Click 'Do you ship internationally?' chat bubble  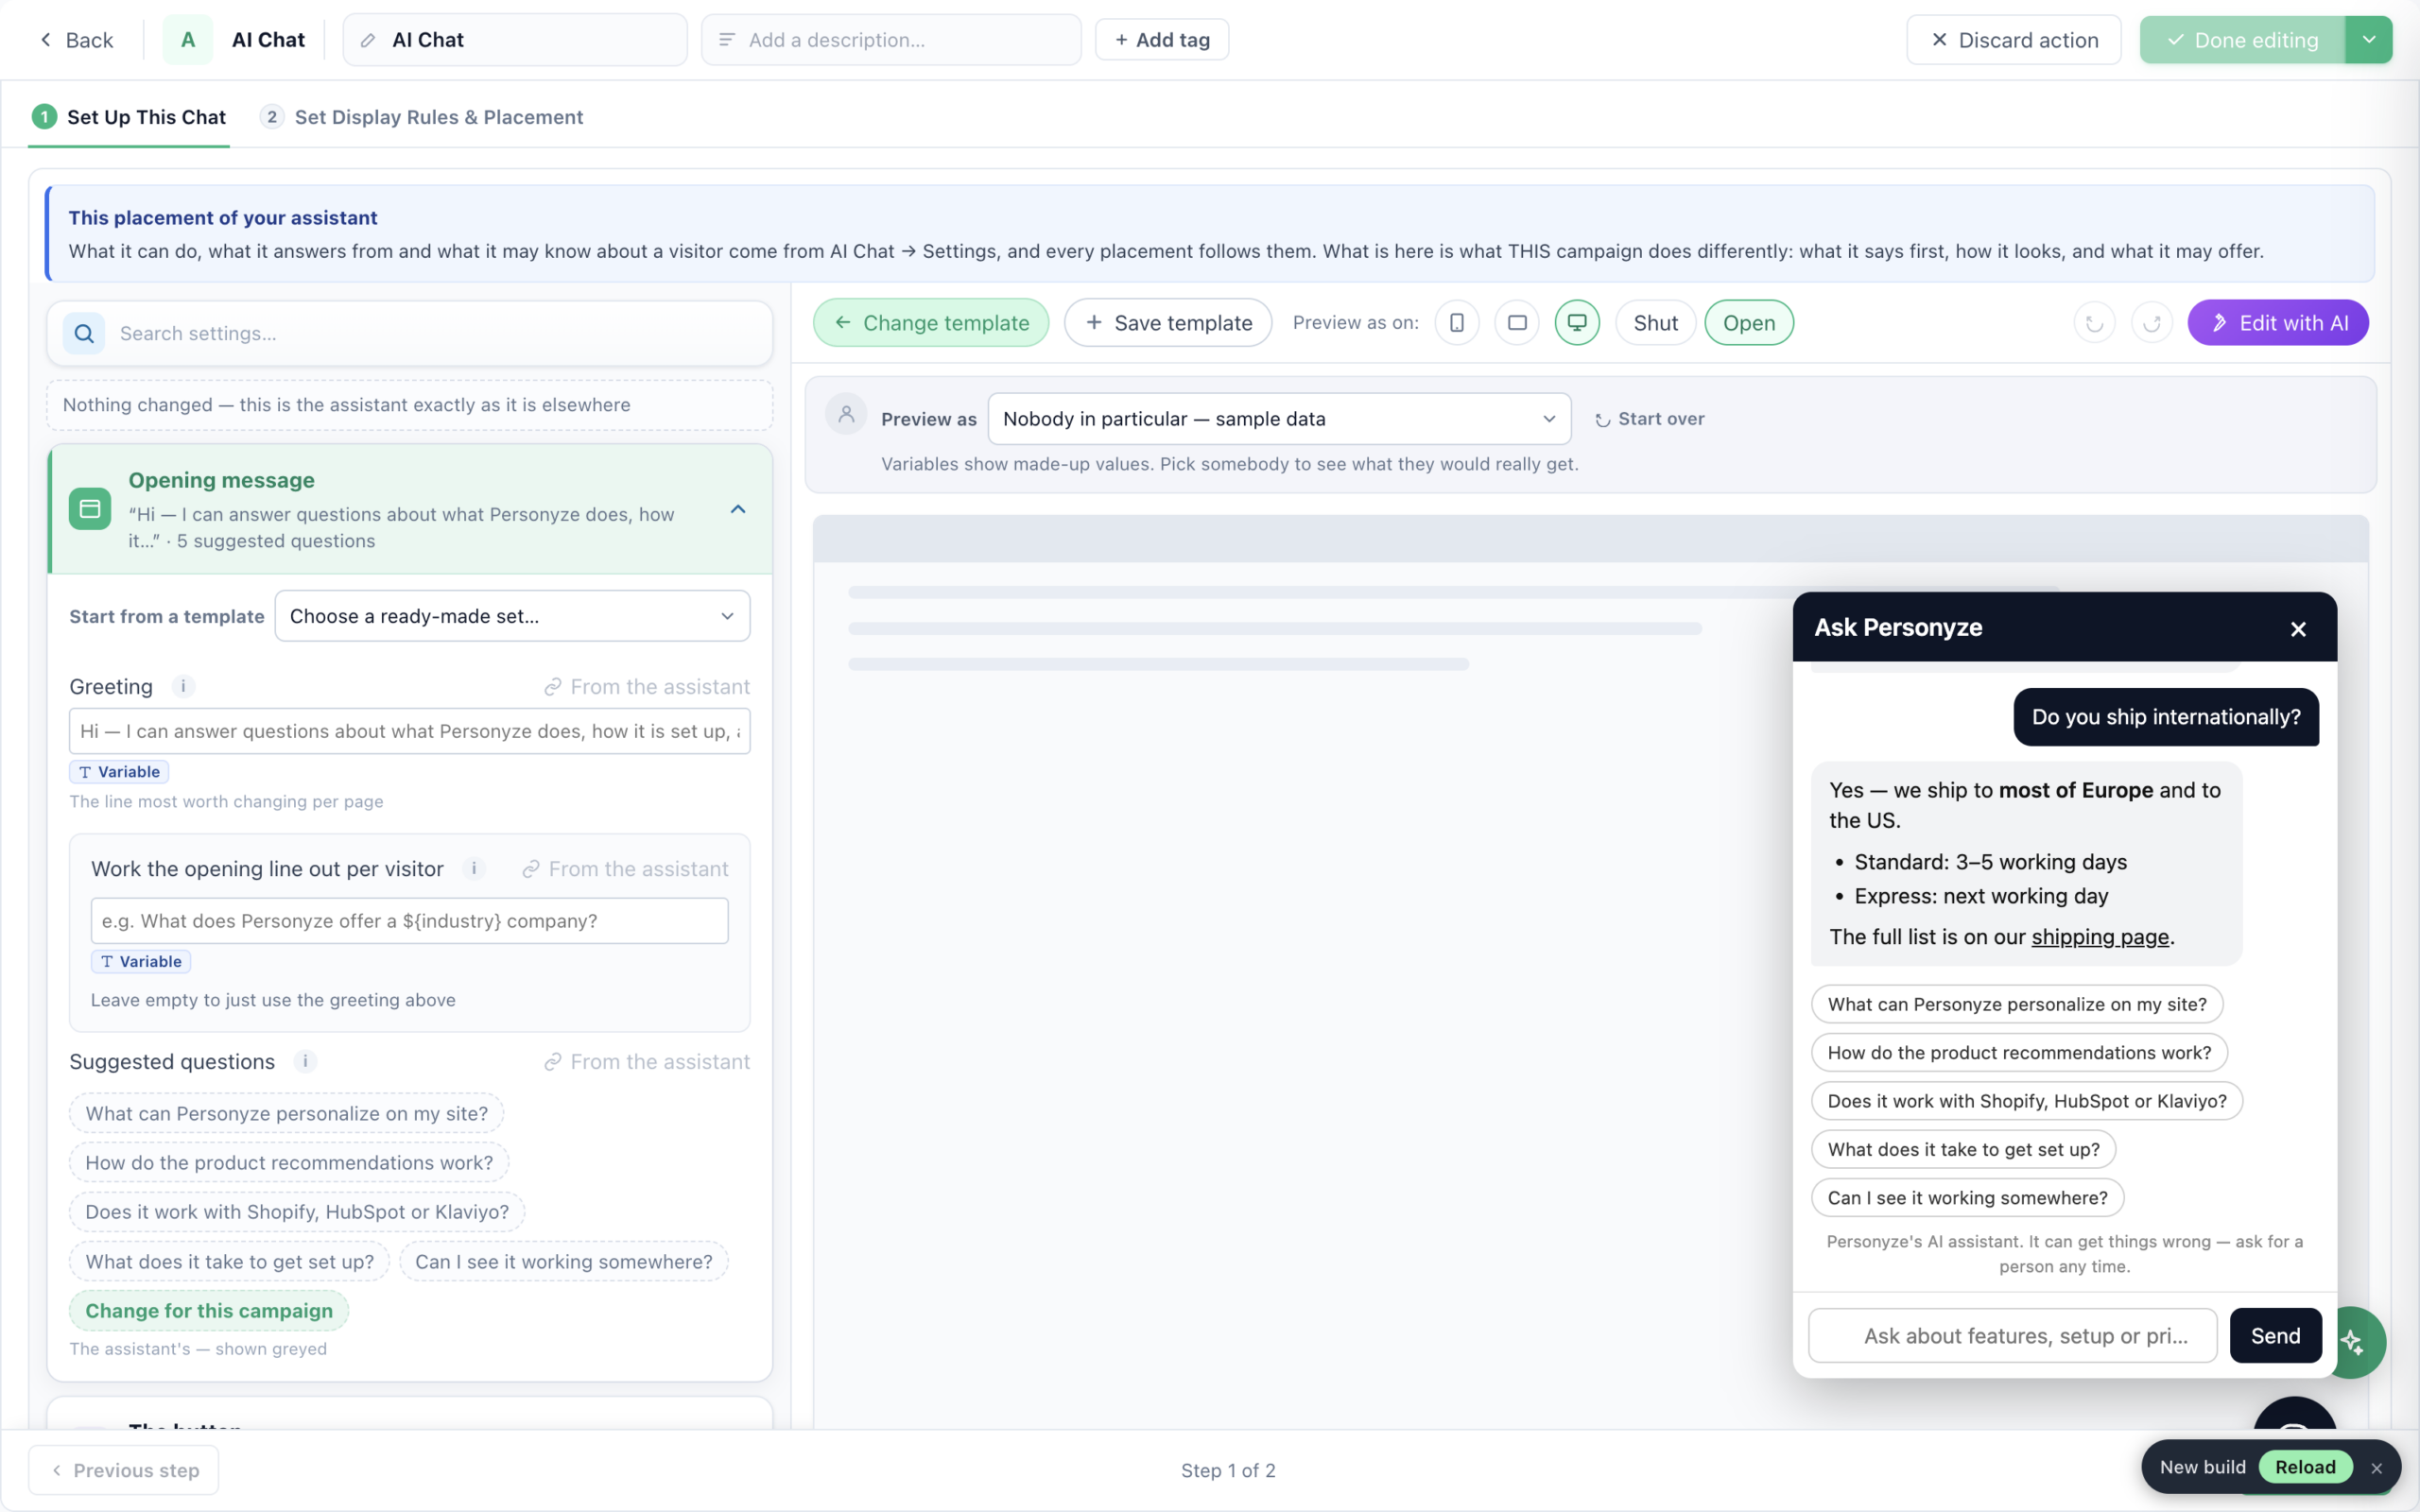tap(2166, 717)
